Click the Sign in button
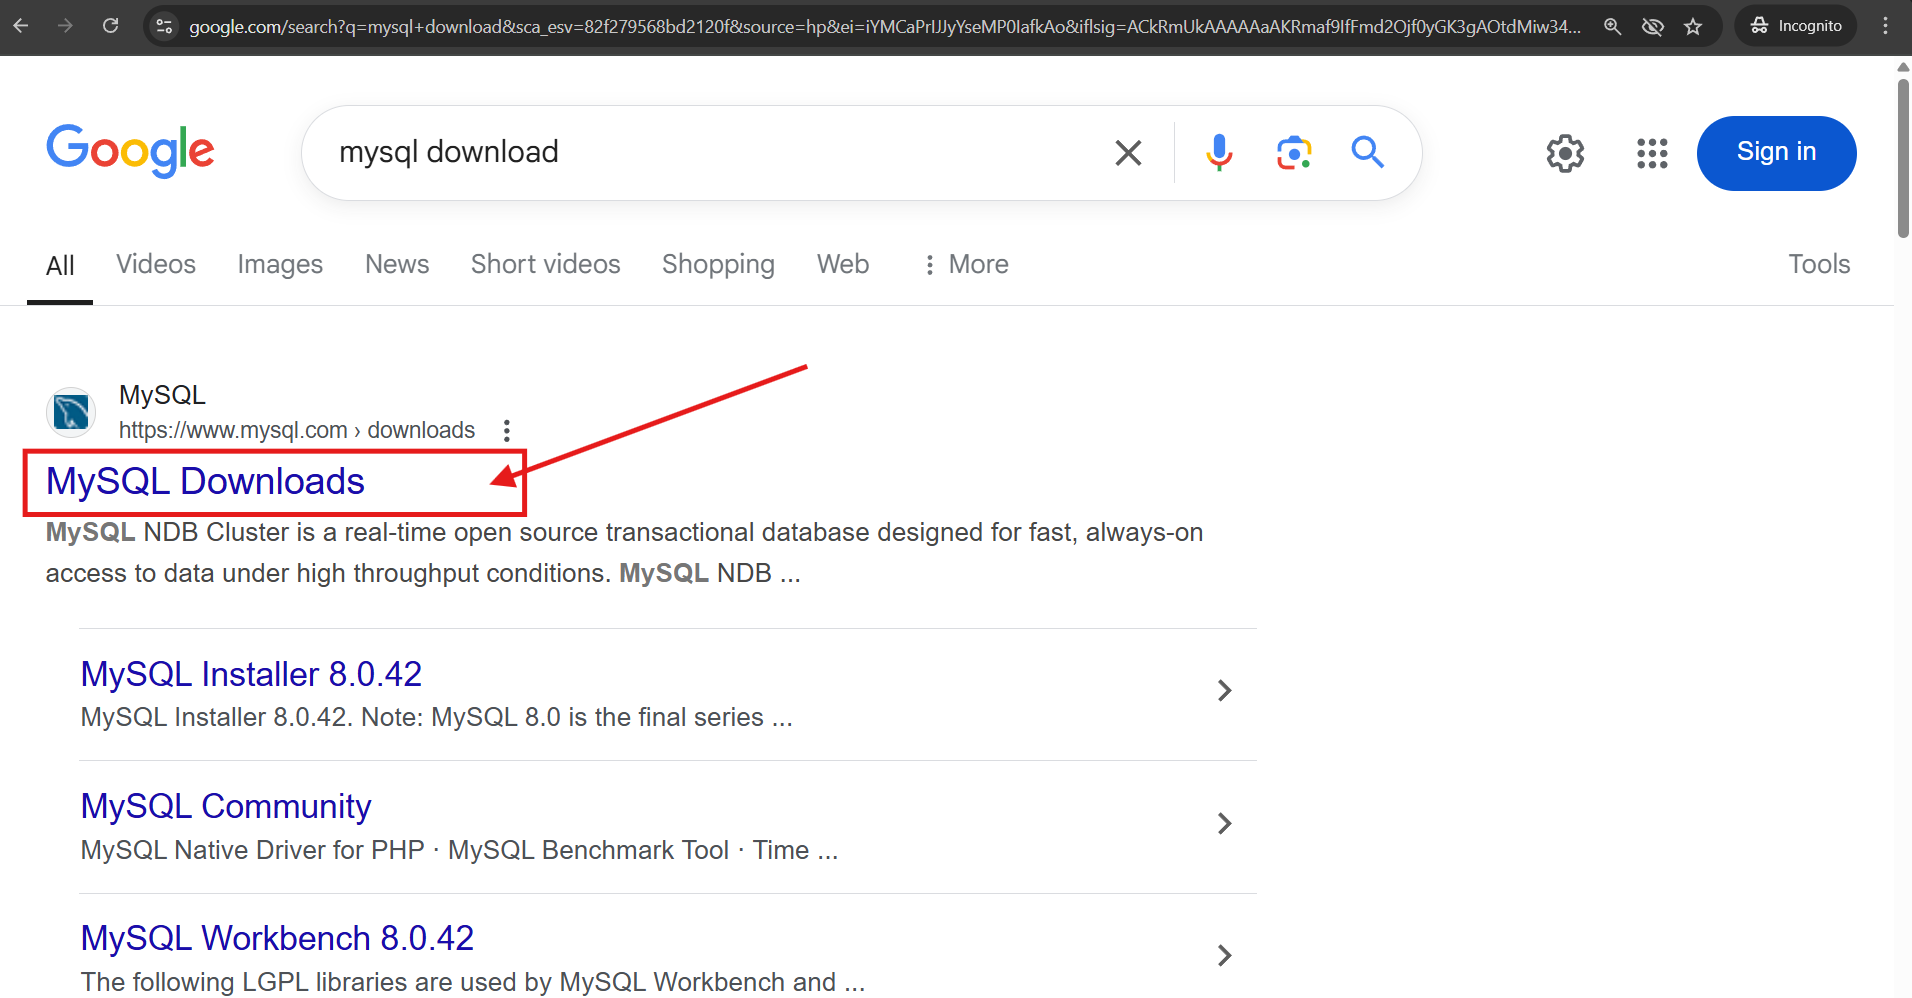This screenshot has width=1912, height=998. (1776, 153)
